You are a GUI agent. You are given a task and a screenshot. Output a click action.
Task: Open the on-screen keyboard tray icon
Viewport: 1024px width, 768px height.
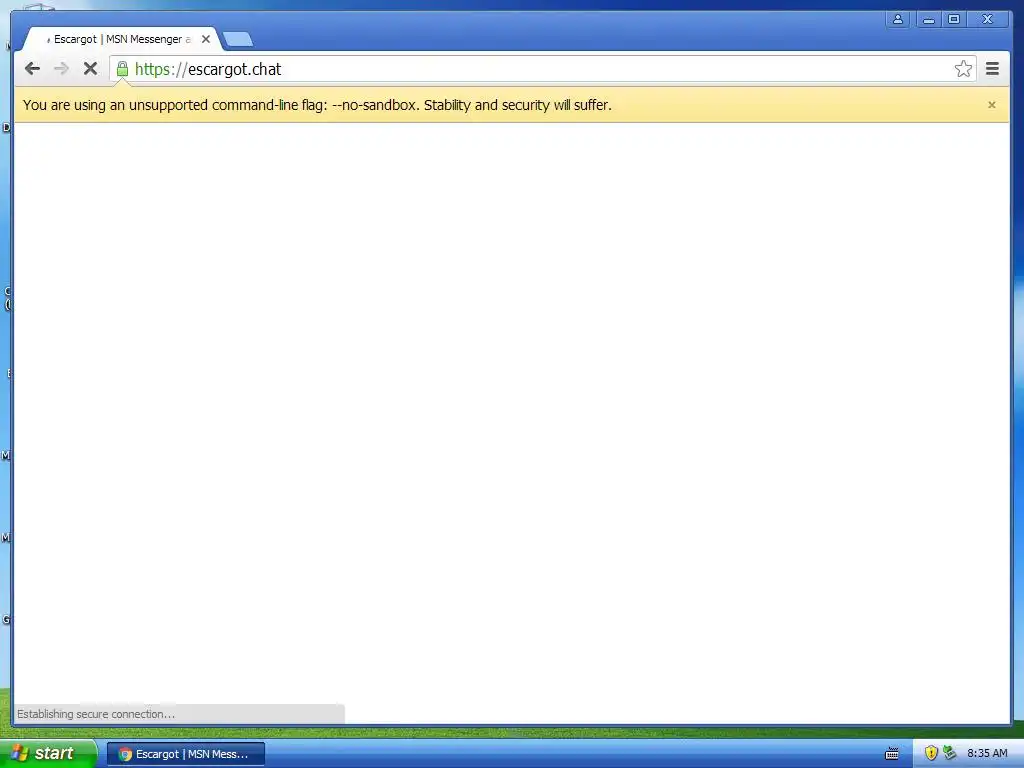coord(891,754)
